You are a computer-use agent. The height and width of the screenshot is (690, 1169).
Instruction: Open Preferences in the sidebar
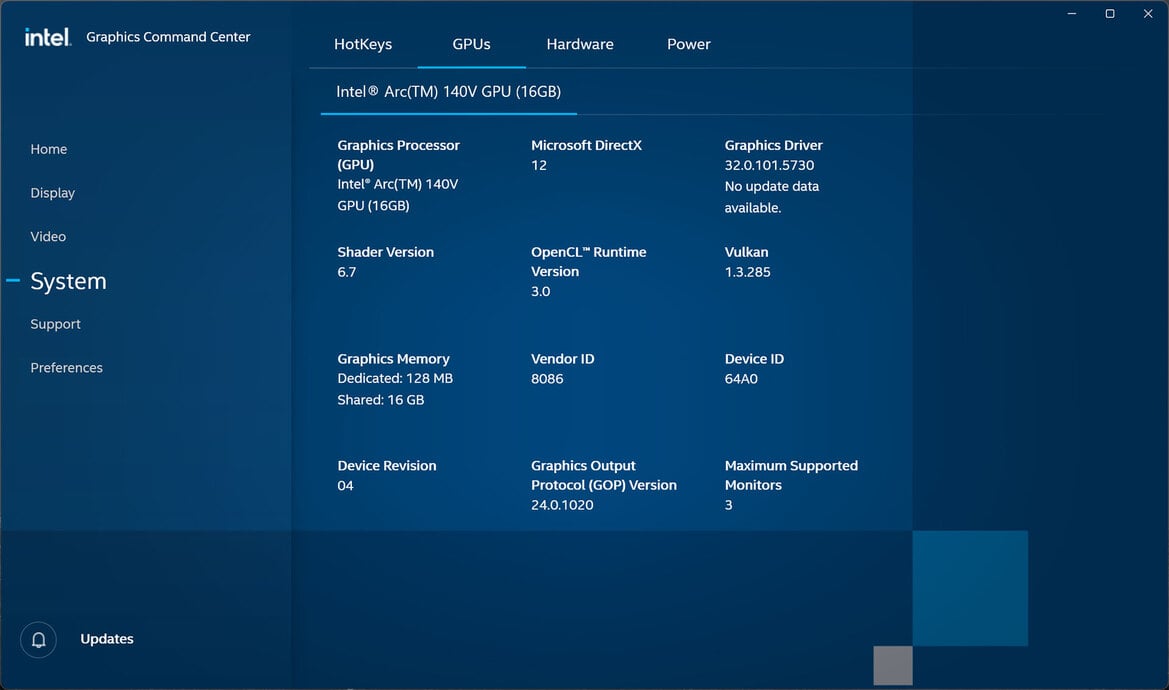pyautogui.click(x=66, y=367)
